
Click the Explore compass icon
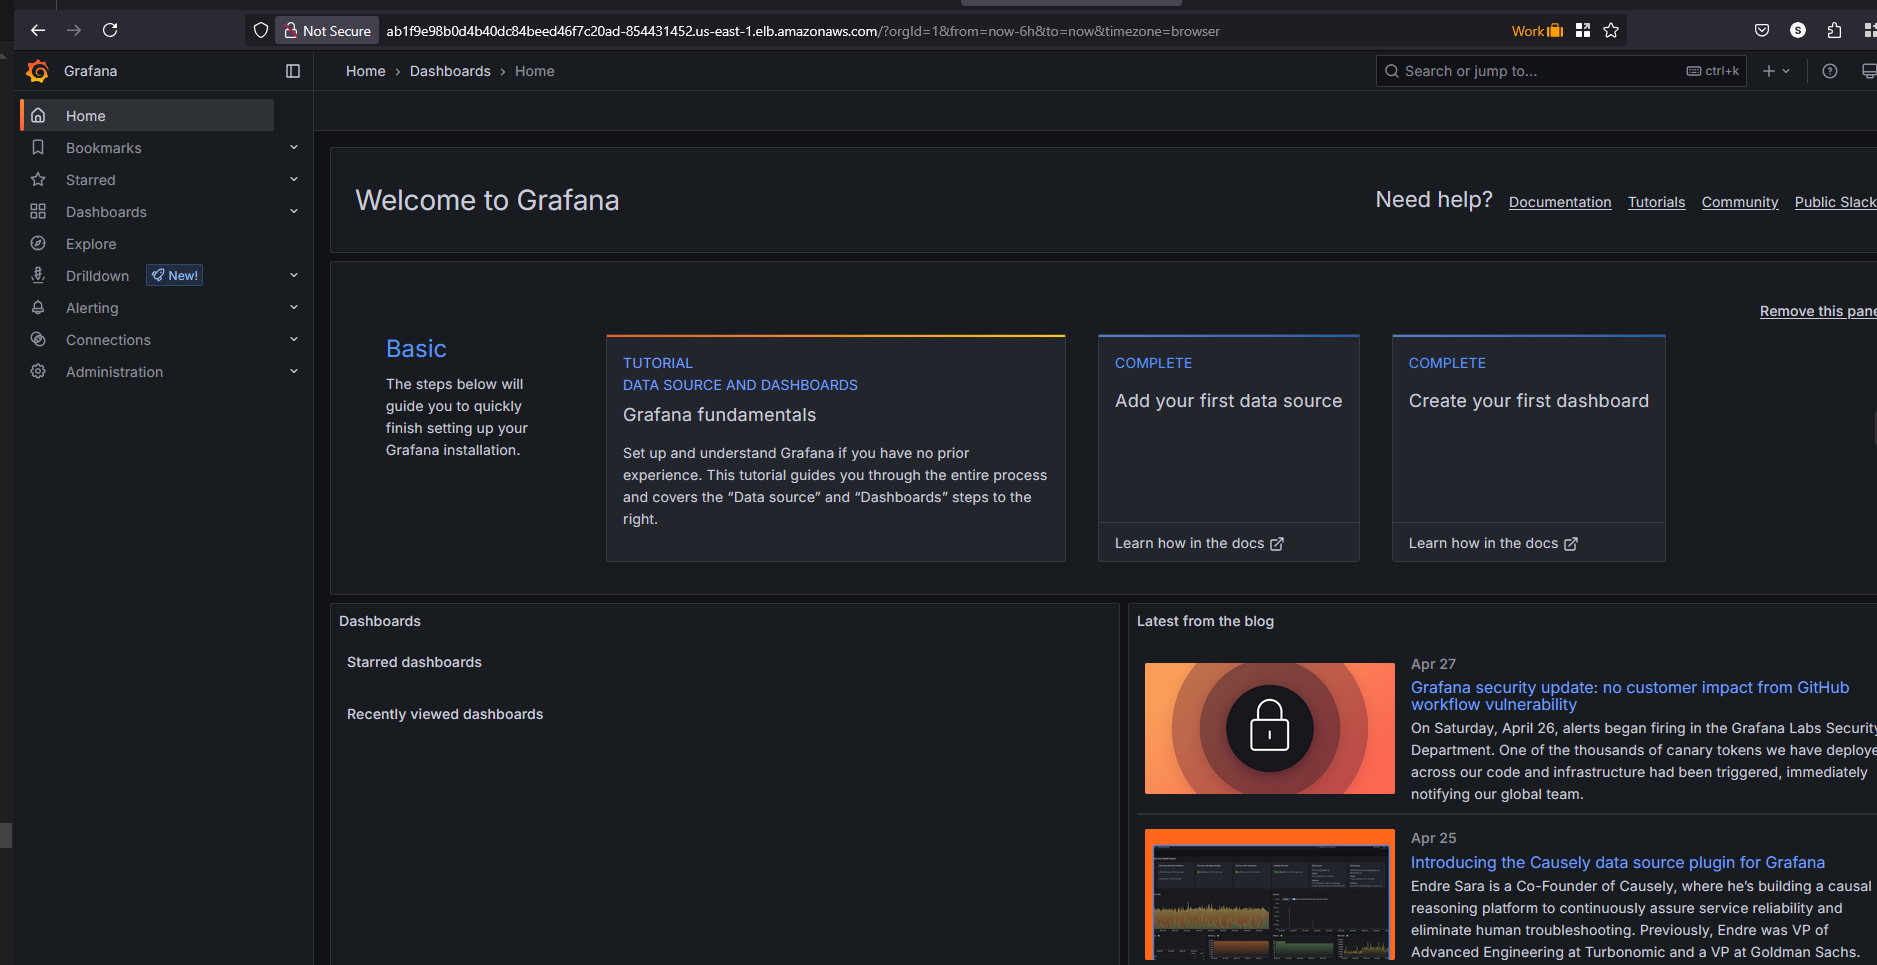click(38, 243)
